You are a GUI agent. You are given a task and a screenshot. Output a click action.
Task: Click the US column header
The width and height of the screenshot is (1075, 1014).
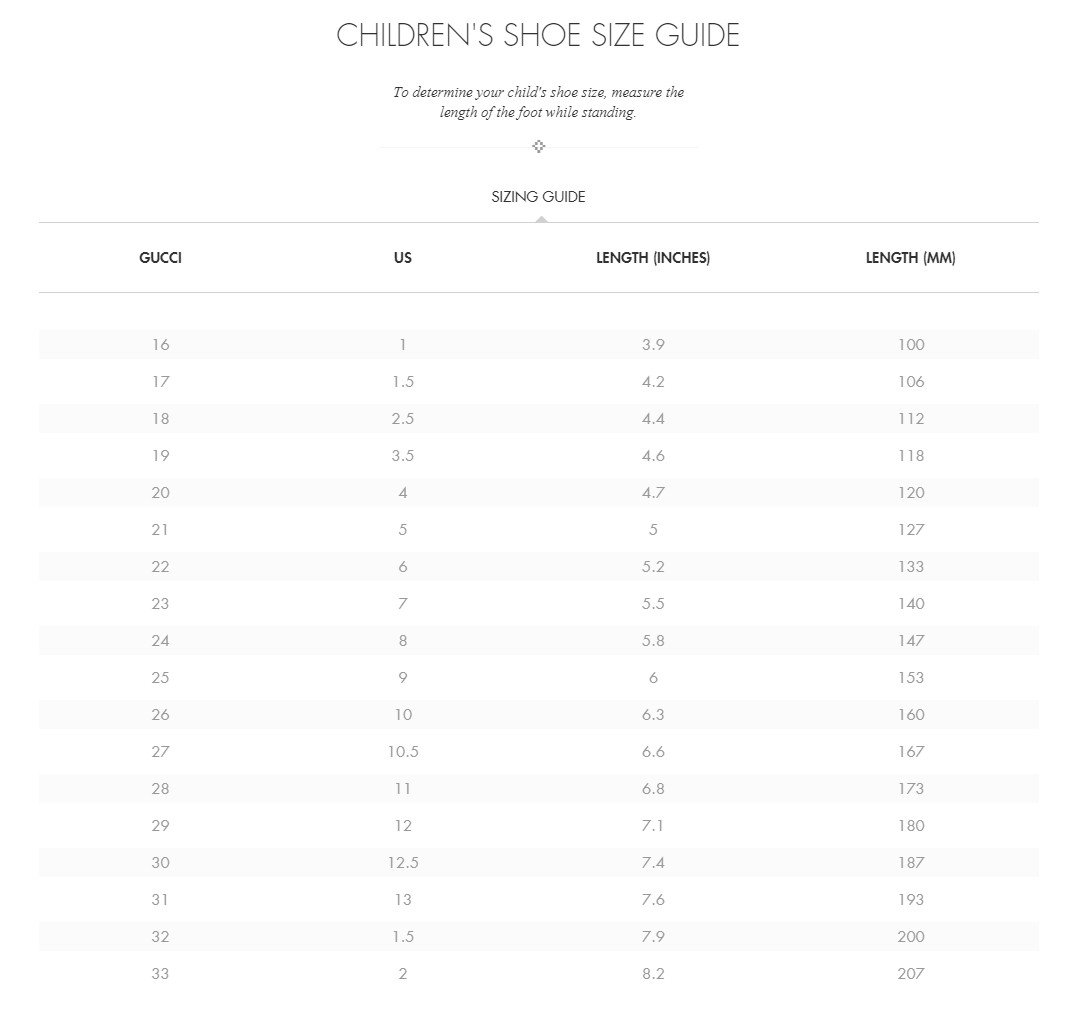pos(402,258)
